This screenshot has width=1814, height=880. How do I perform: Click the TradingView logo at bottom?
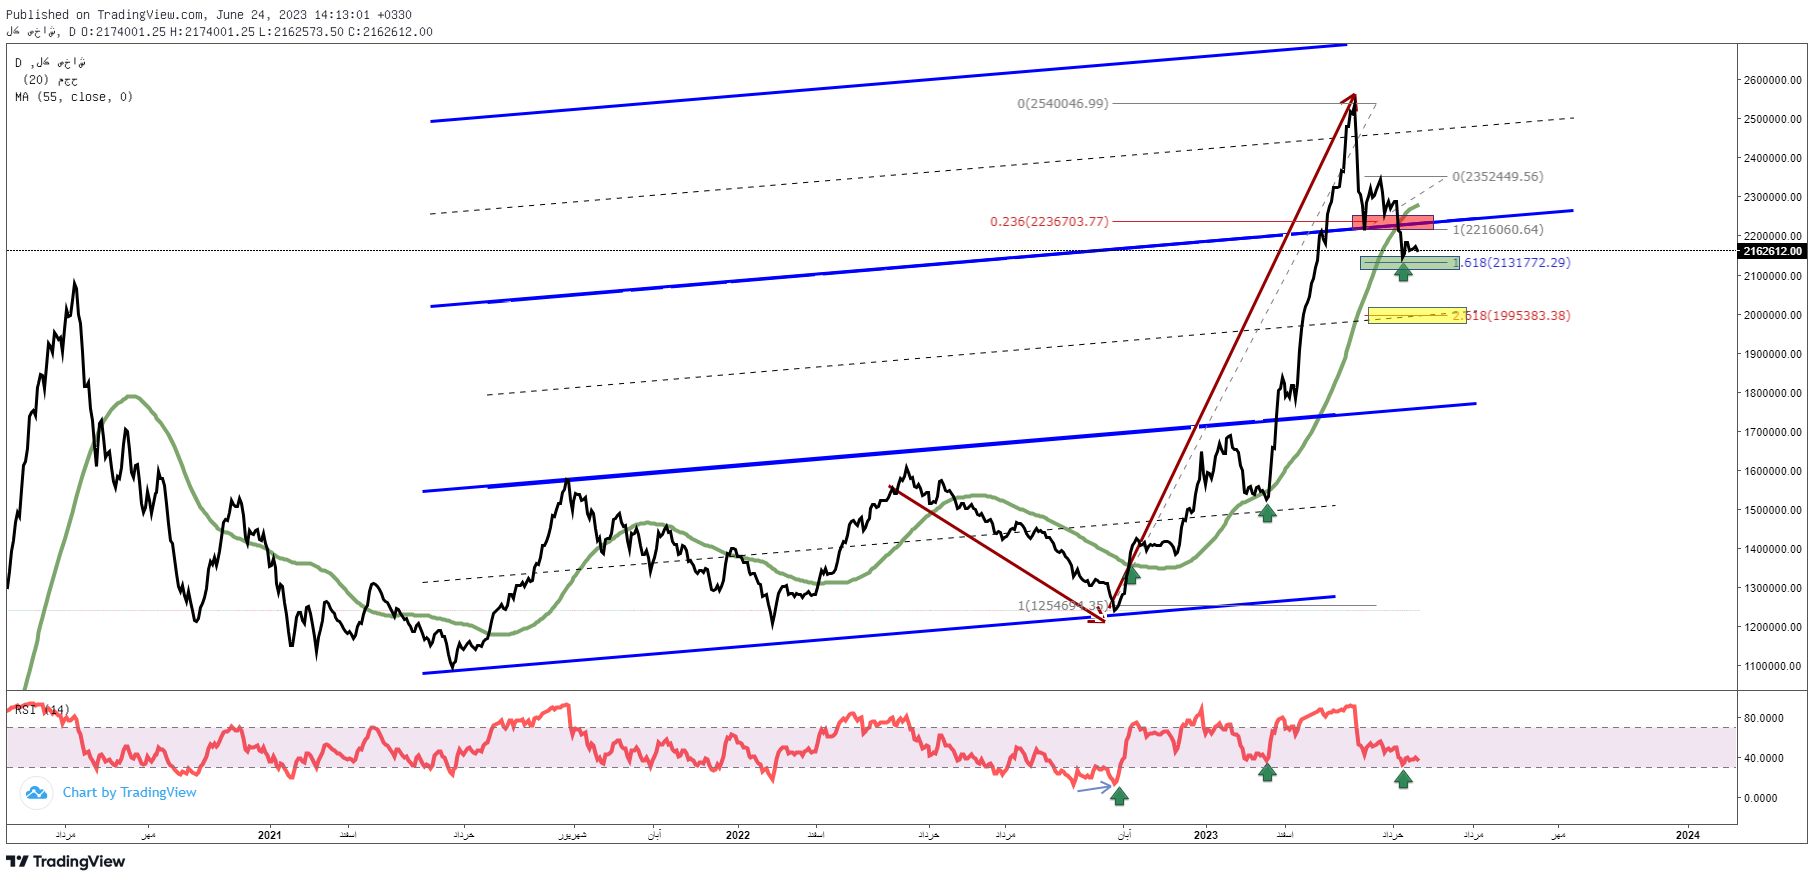(x=66, y=862)
